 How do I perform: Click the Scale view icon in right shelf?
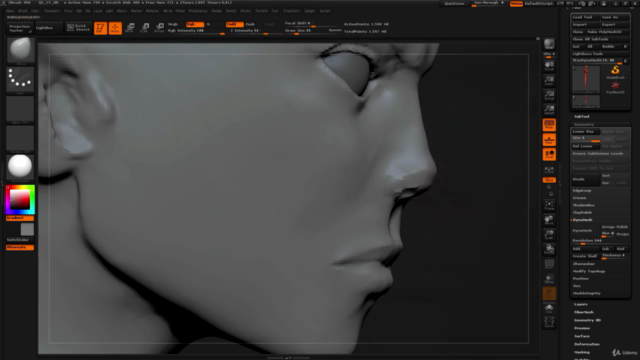549,235
